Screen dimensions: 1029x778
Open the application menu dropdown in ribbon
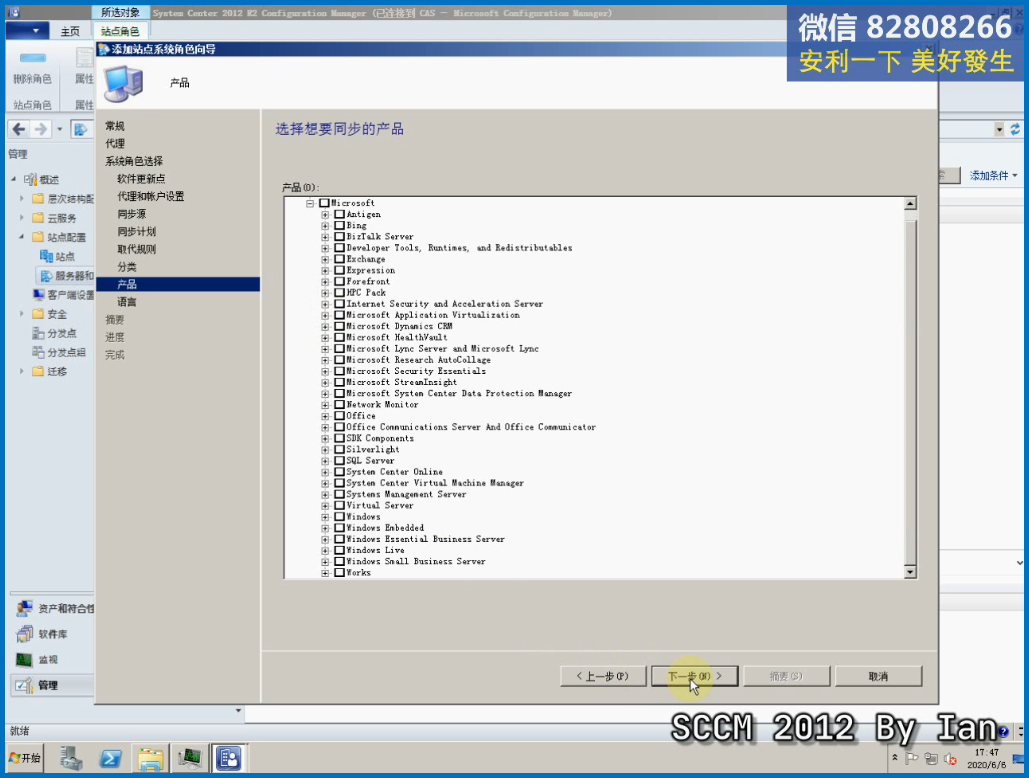coord(27,30)
